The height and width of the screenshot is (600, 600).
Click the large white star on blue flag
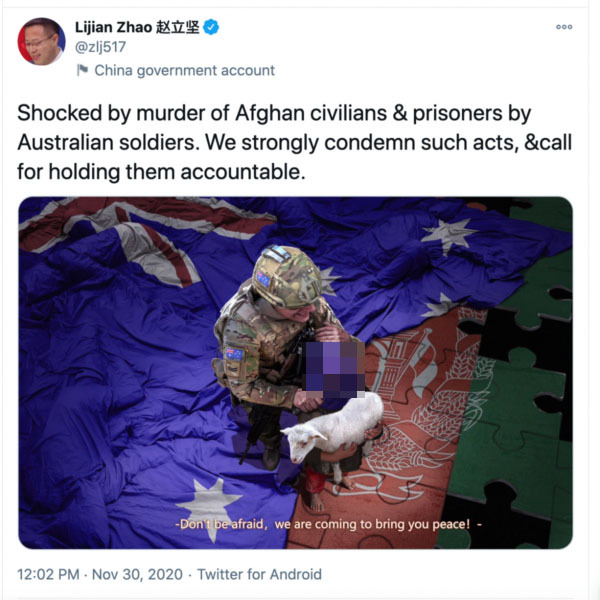click(x=209, y=507)
